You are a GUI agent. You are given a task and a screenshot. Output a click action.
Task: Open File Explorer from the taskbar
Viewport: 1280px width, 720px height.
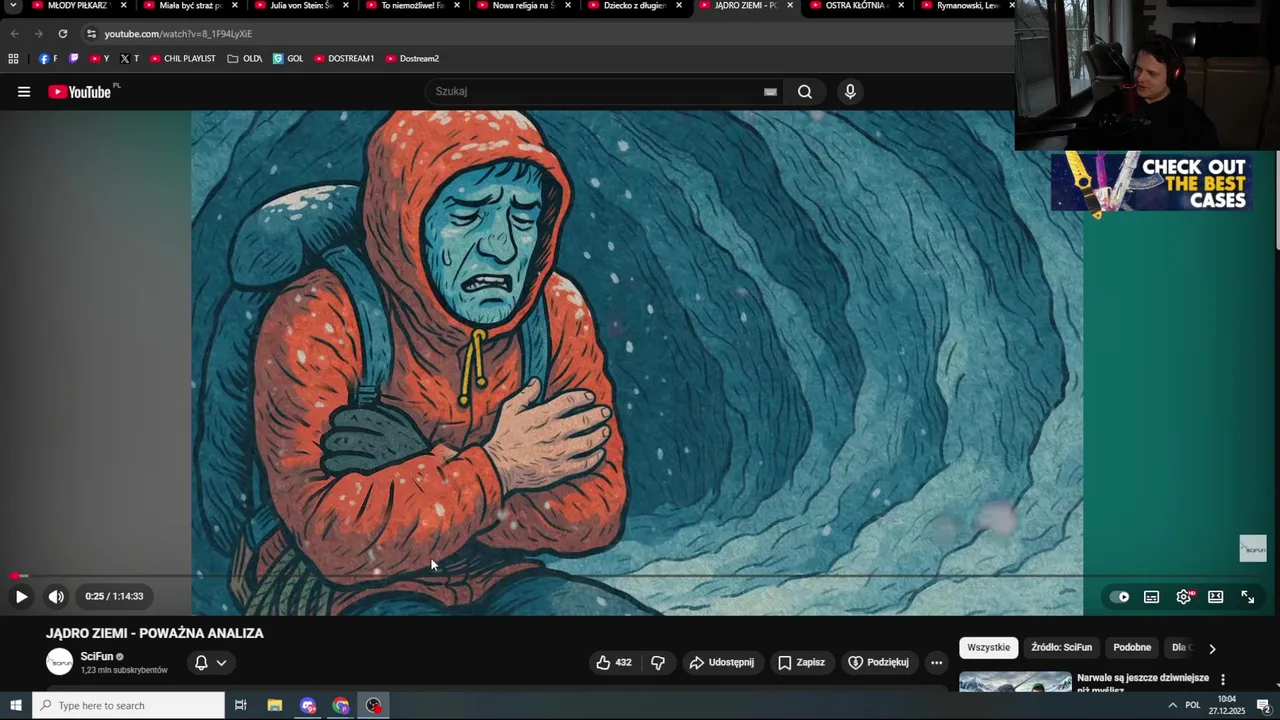click(x=275, y=706)
